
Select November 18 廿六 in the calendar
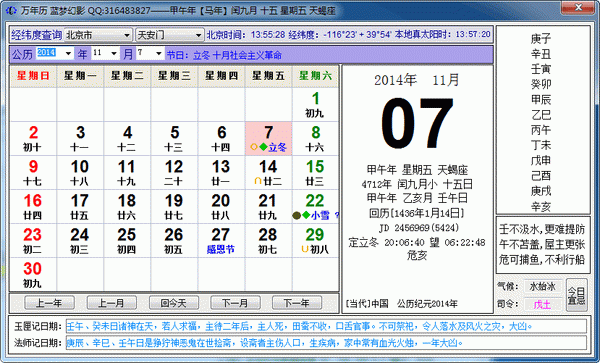coord(127,207)
